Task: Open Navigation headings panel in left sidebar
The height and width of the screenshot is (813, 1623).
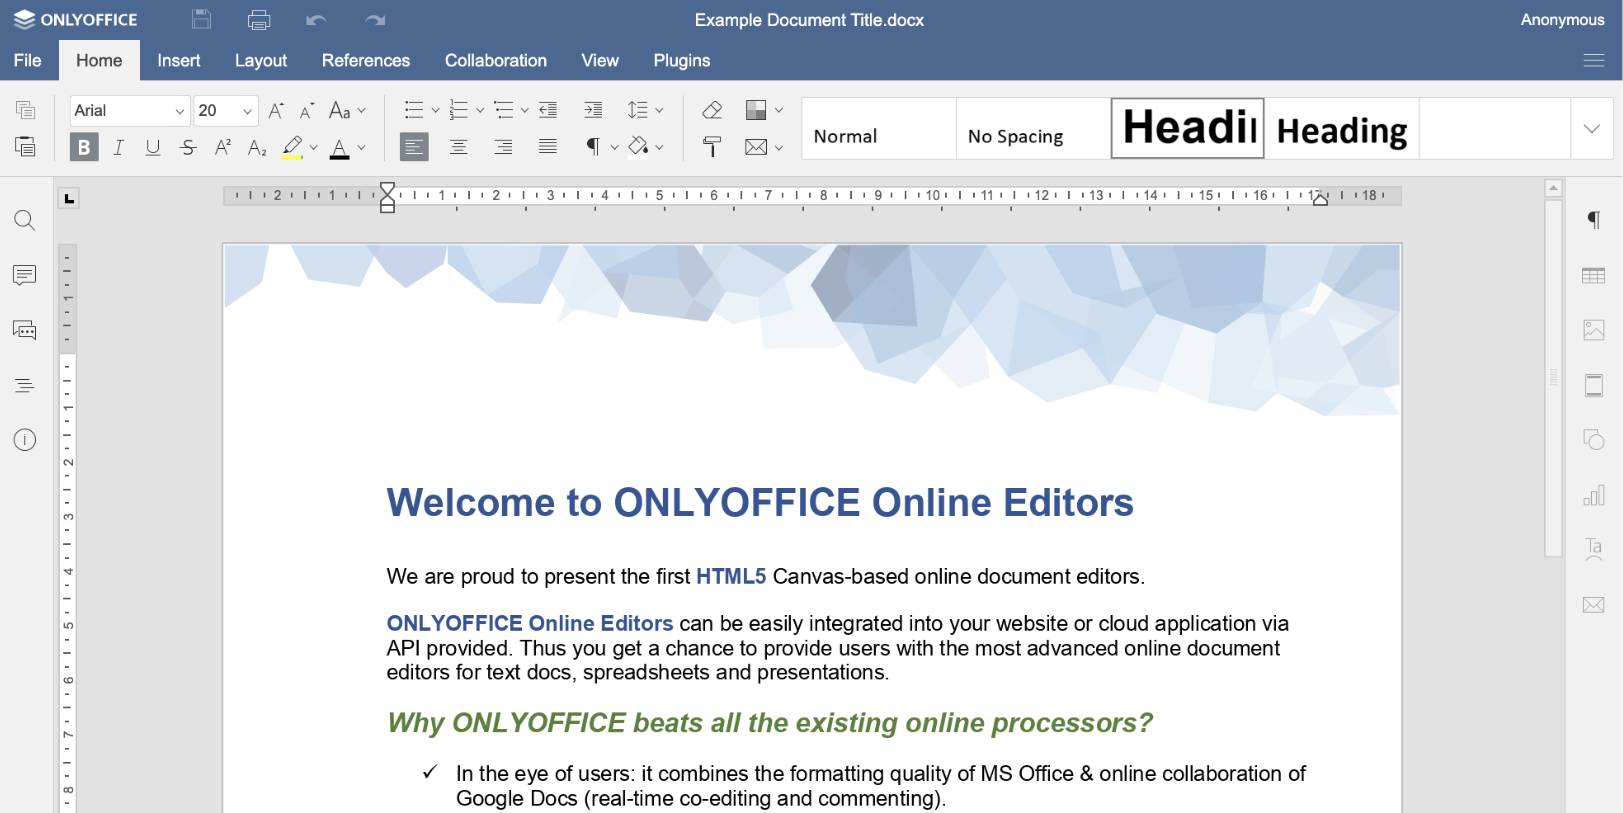Action: 25,385
